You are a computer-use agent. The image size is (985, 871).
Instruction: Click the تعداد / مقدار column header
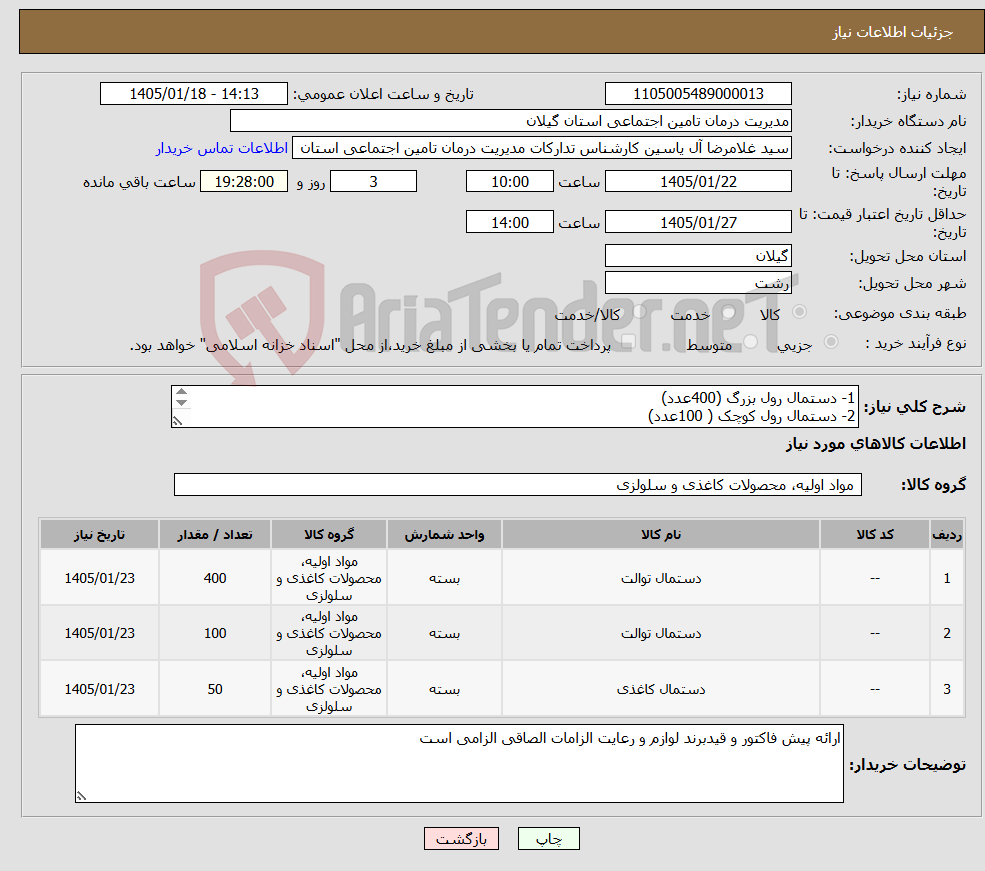pos(215,534)
